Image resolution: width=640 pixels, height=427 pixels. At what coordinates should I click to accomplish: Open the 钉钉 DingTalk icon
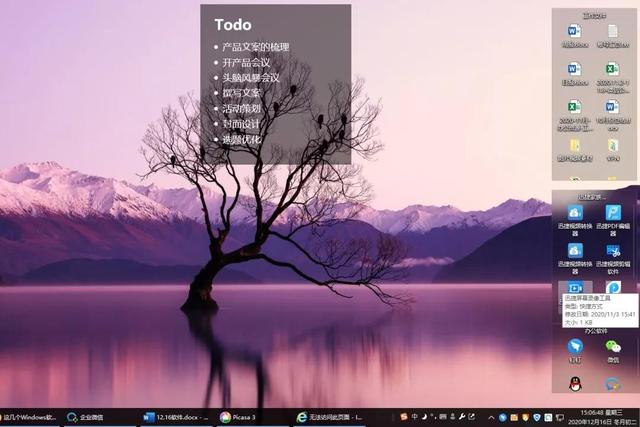tap(575, 347)
